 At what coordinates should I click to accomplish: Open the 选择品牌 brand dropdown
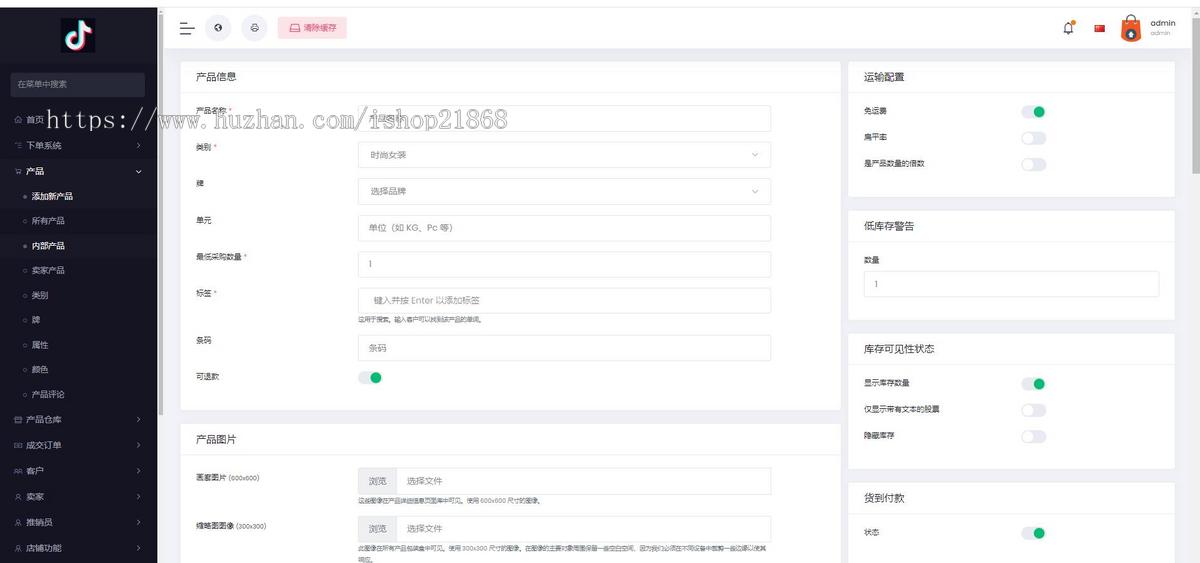[564, 191]
